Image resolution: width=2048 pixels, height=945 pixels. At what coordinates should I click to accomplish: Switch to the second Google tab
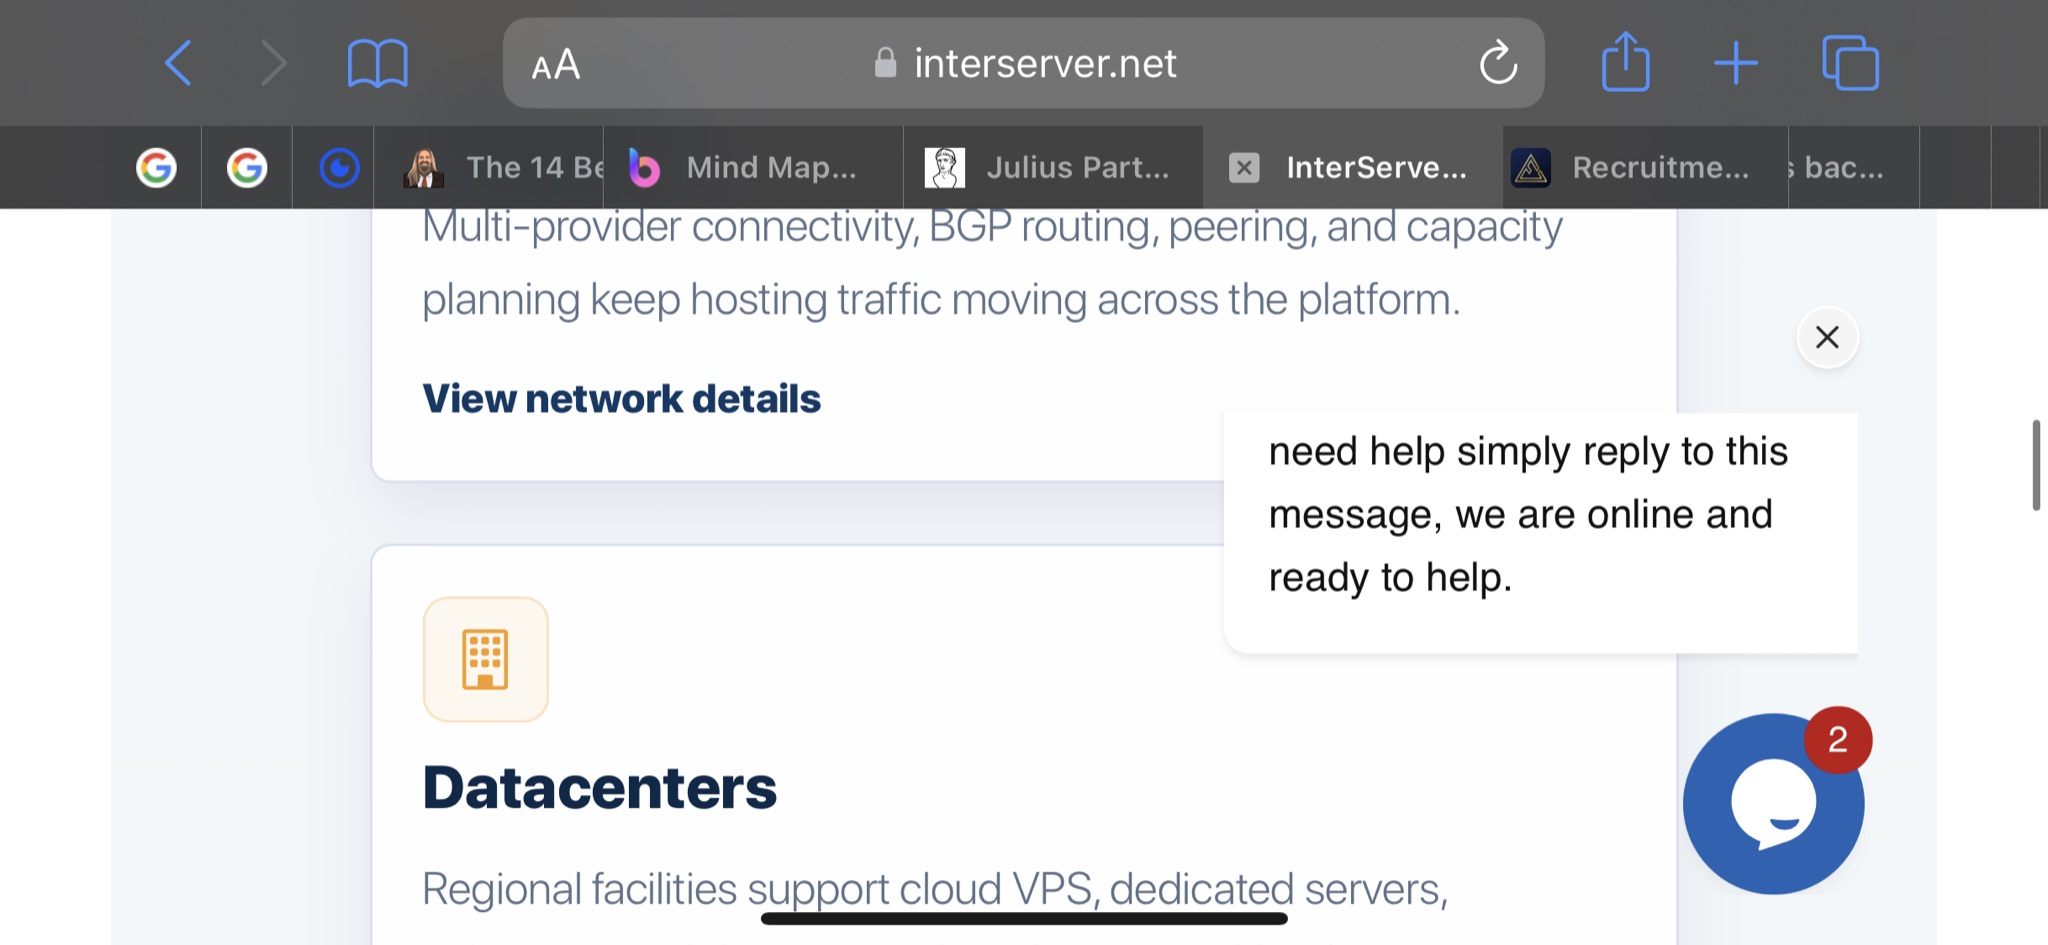pos(247,167)
